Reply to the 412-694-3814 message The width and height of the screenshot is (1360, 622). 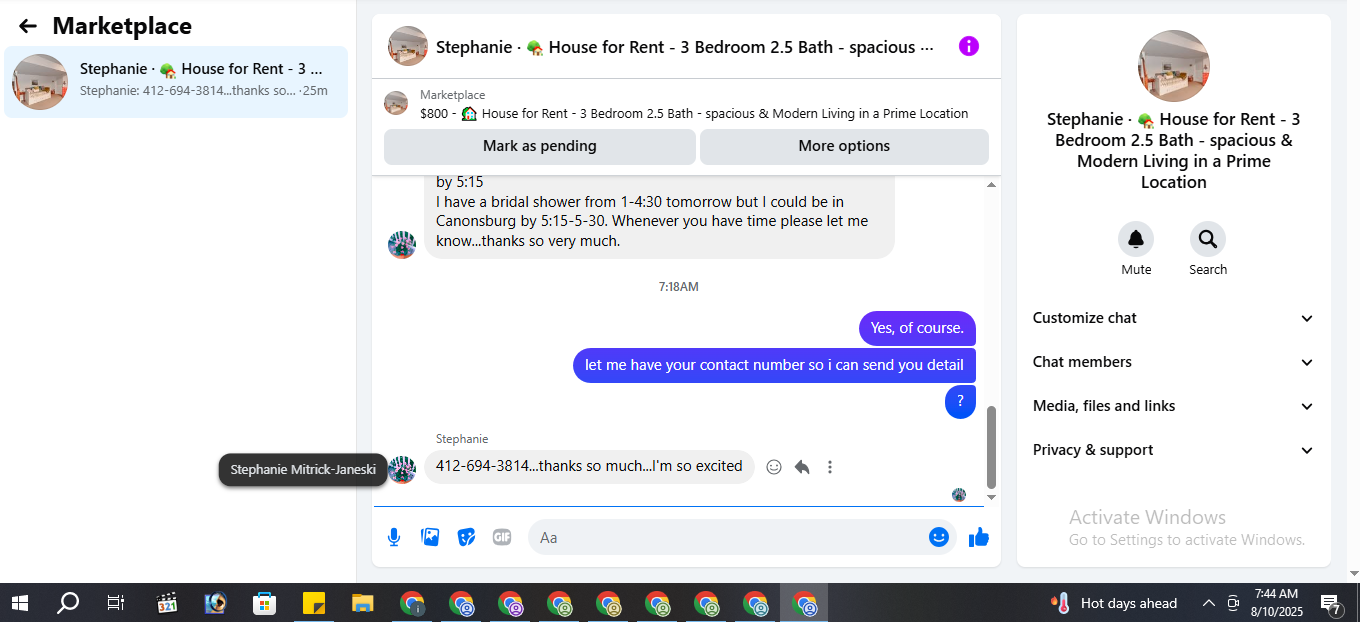tap(802, 467)
